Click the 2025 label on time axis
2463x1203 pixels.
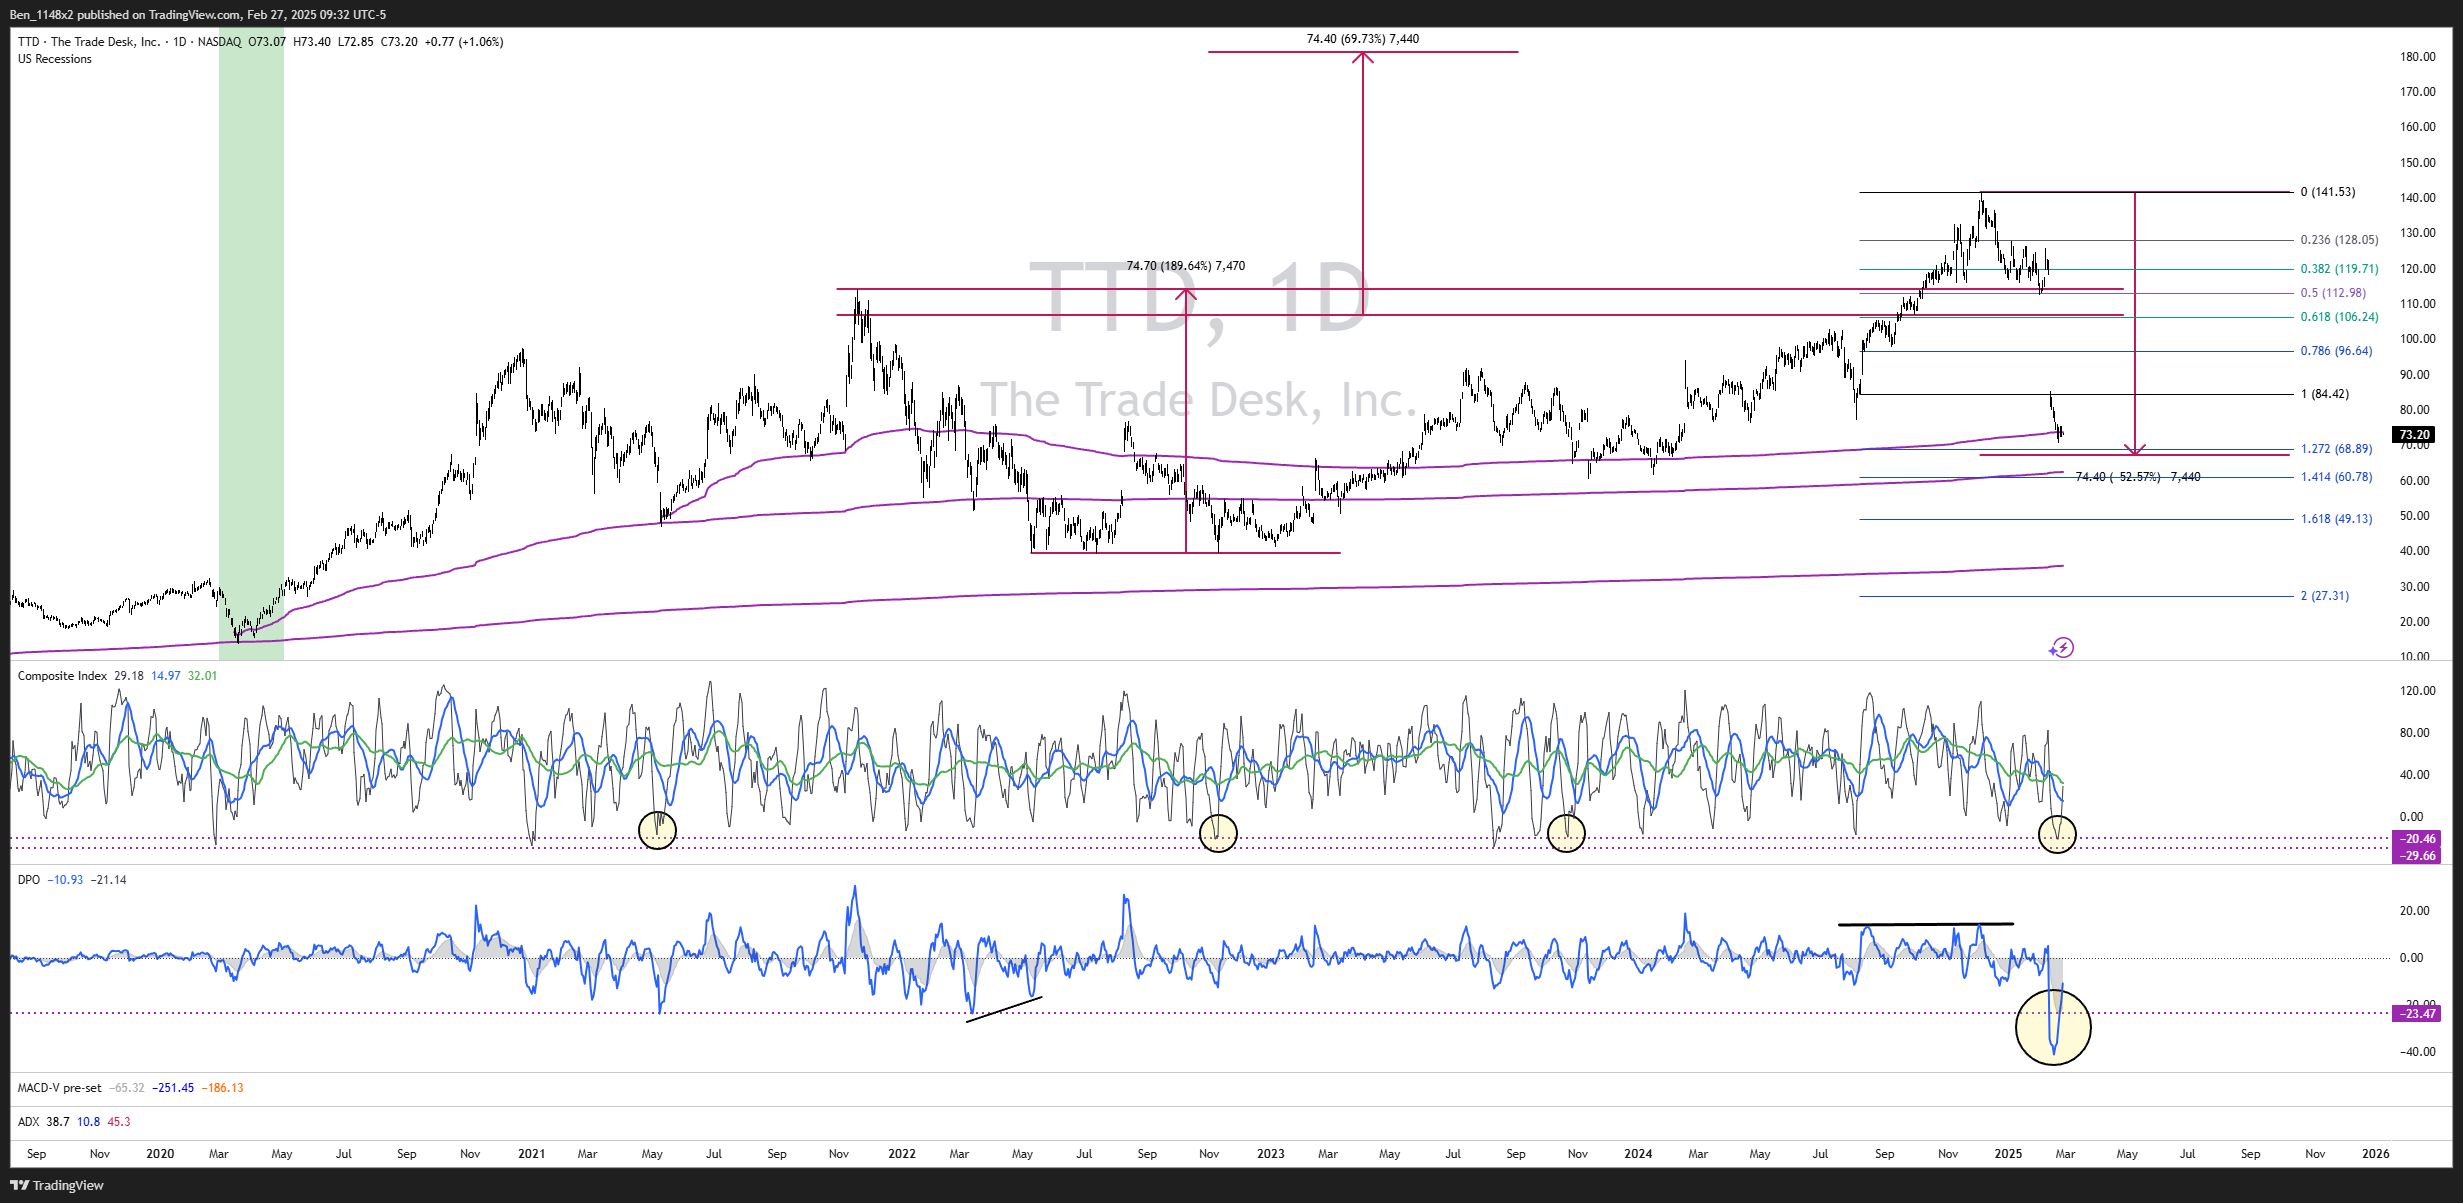pyautogui.click(x=2008, y=1154)
